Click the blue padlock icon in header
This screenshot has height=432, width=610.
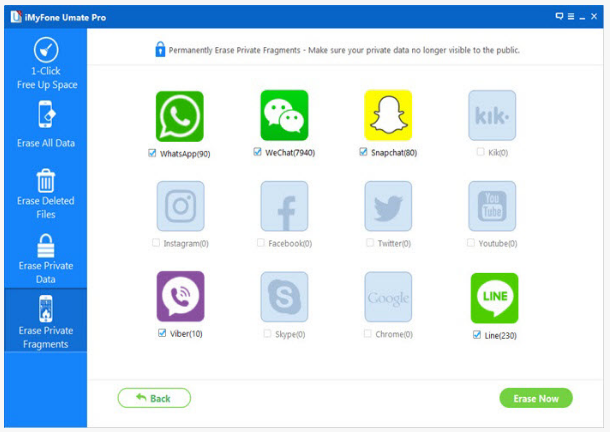(x=160, y=49)
